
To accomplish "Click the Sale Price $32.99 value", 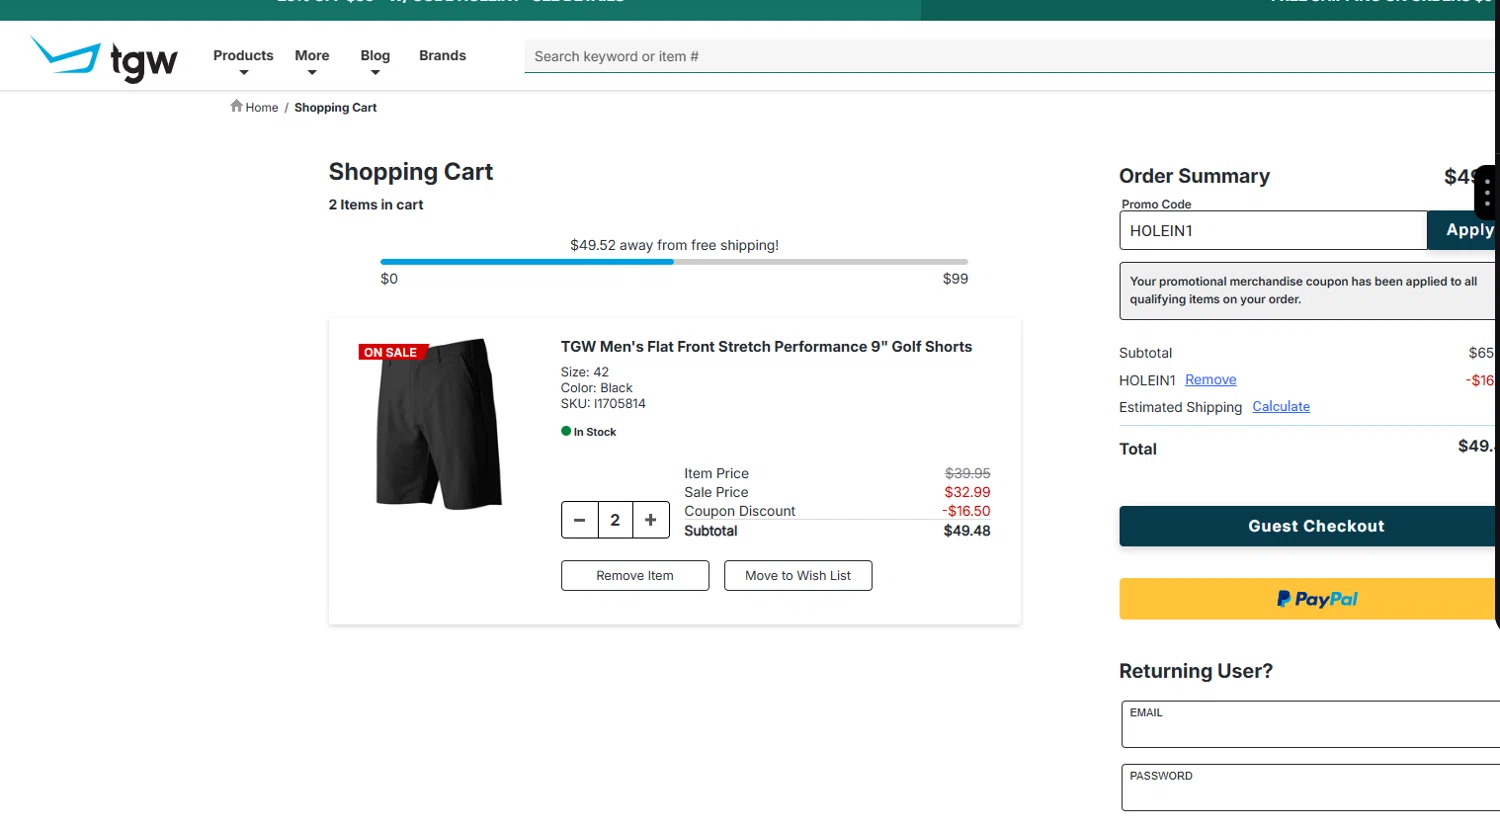I will (967, 492).
